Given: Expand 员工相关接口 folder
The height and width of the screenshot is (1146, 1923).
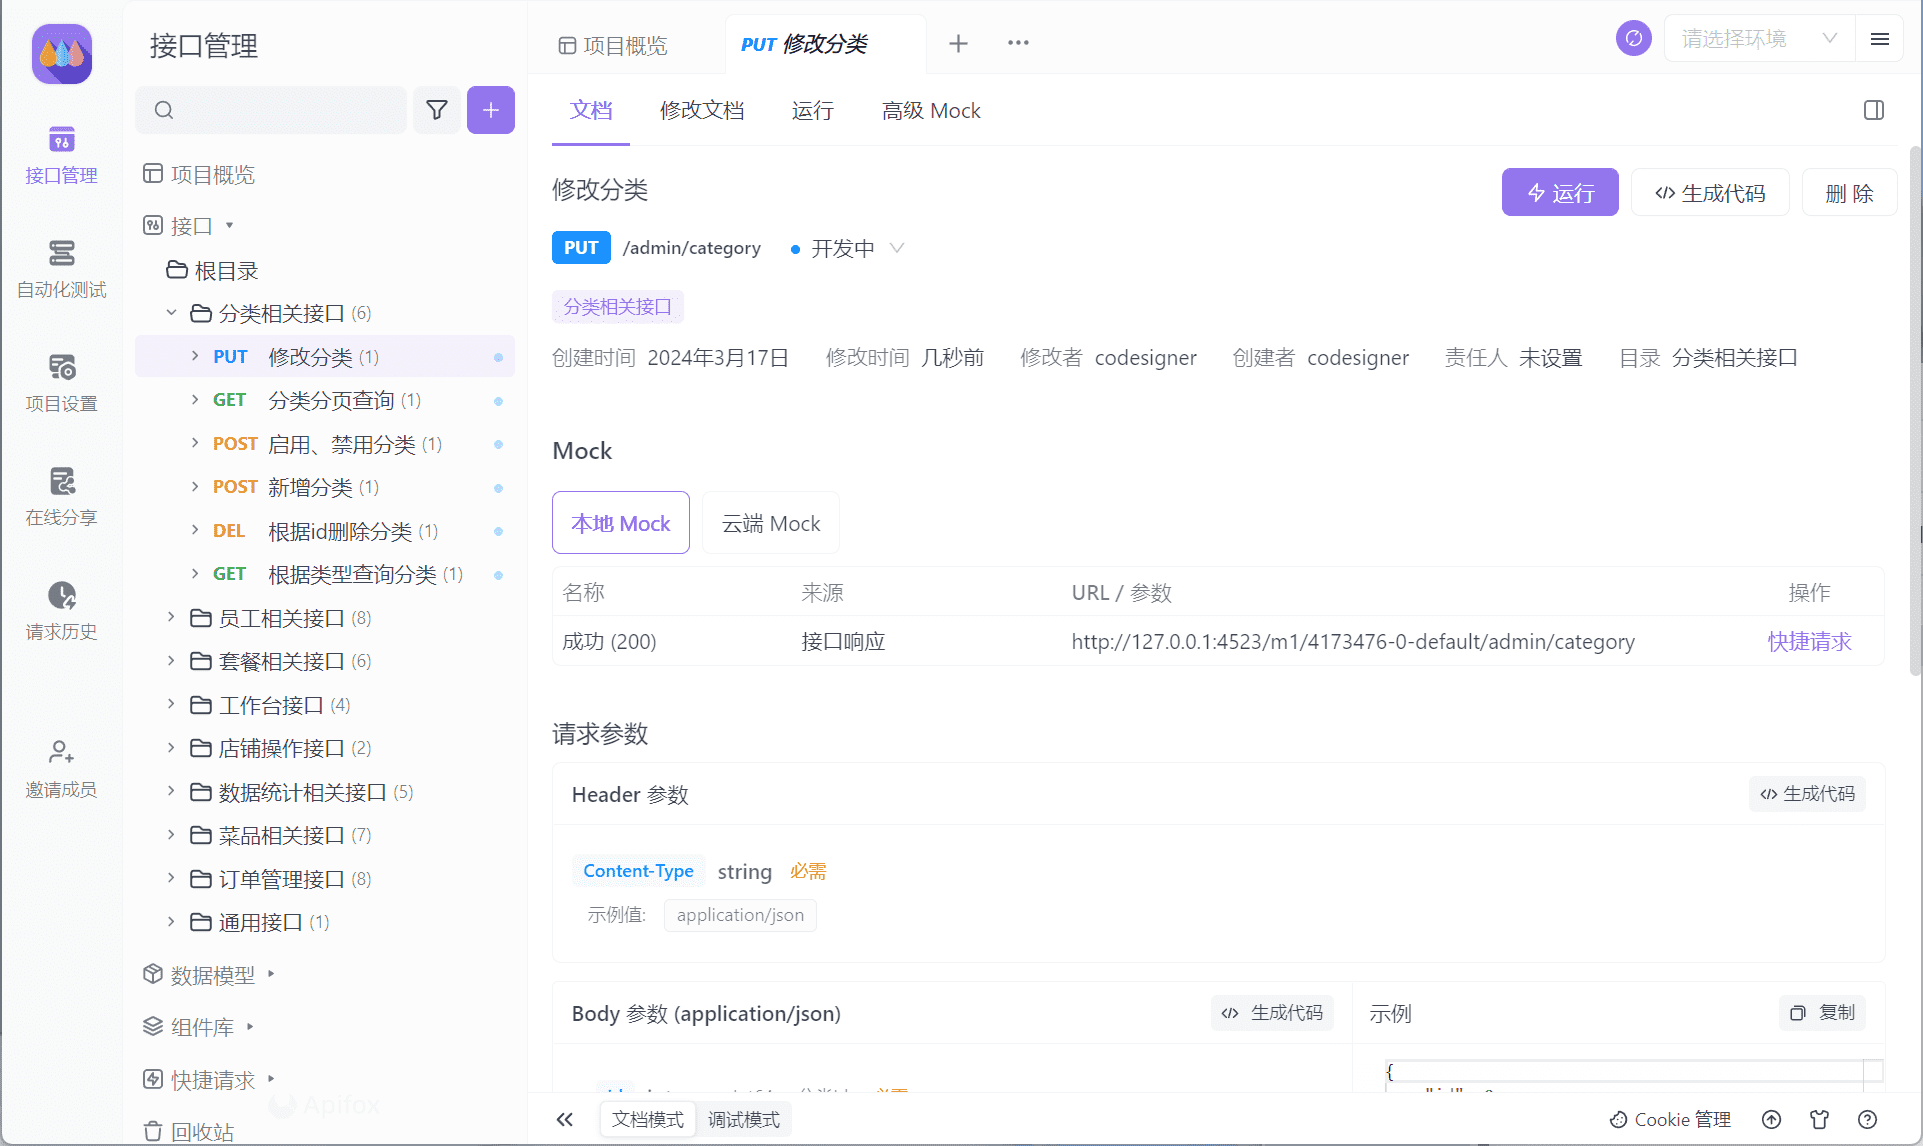Looking at the screenshot, I should [171, 618].
